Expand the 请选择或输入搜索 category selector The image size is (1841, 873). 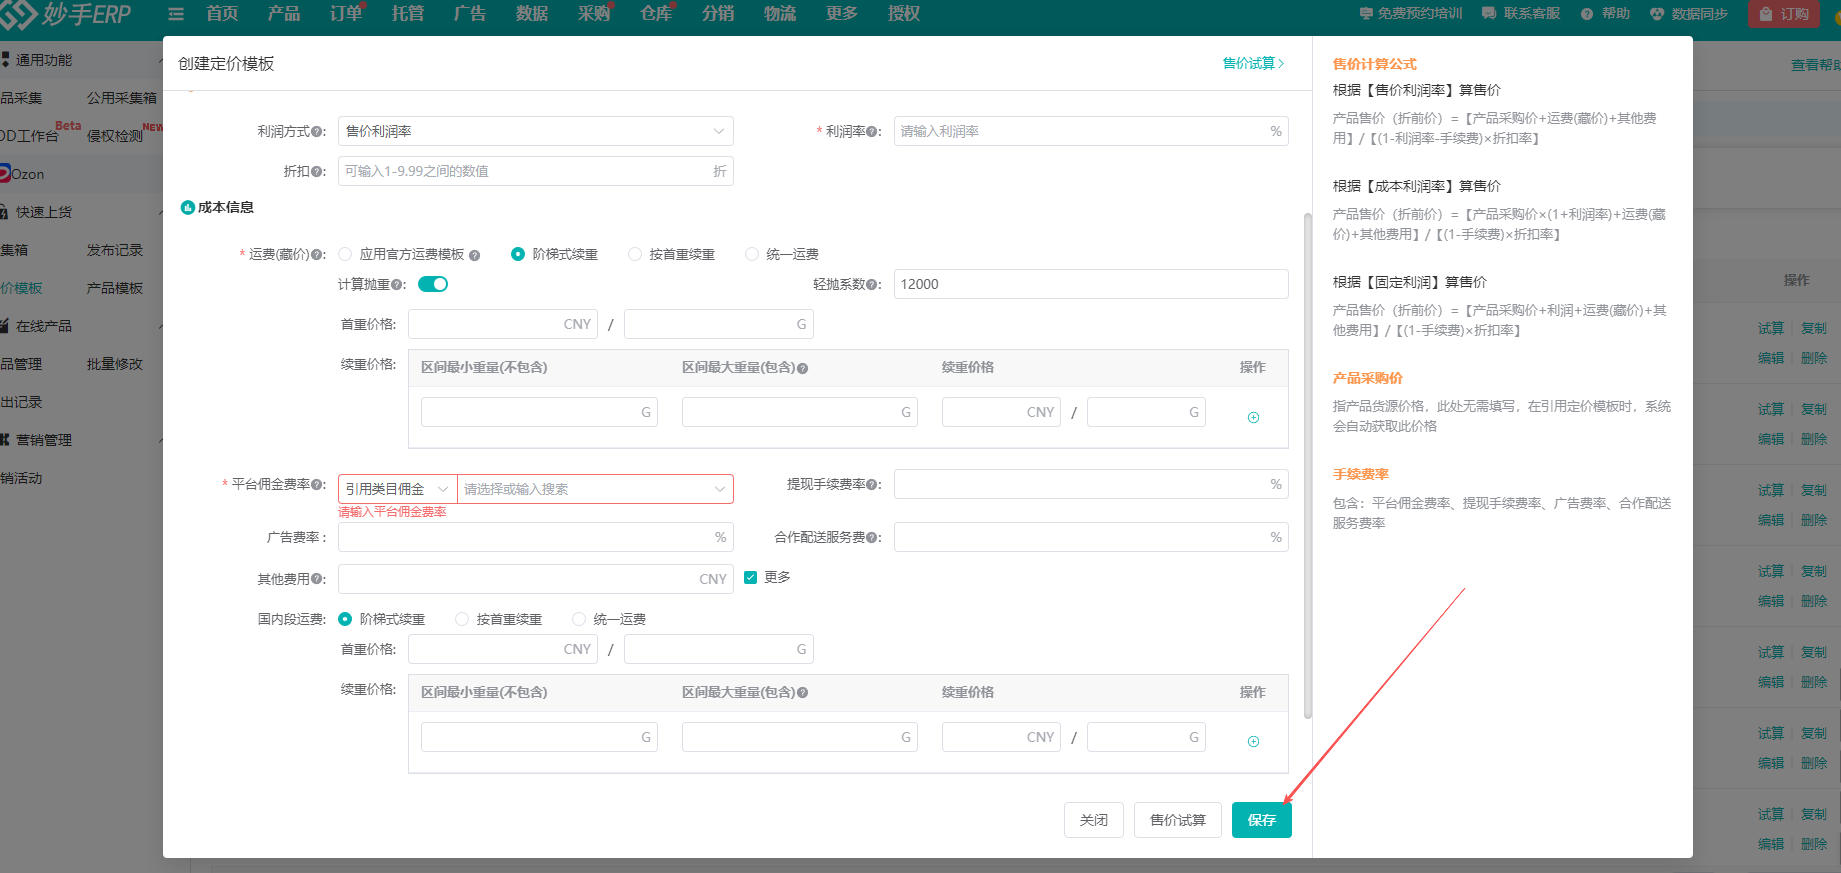[x=595, y=489]
